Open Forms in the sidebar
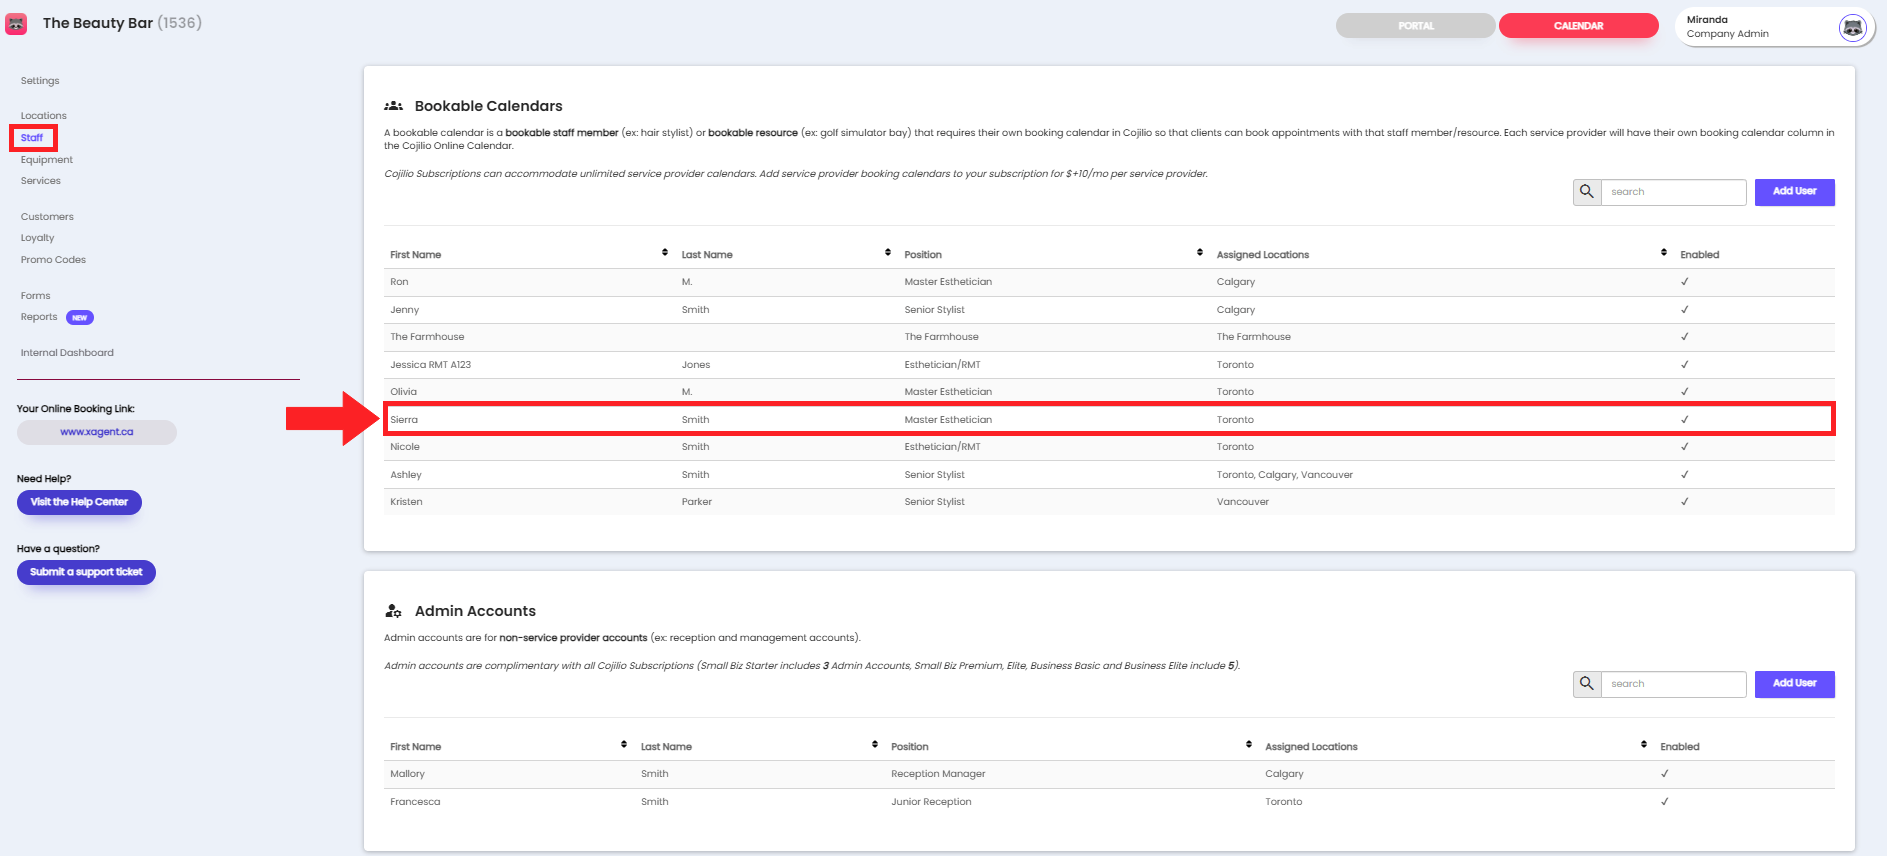This screenshot has height=856, width=1887. click(35, 296)
